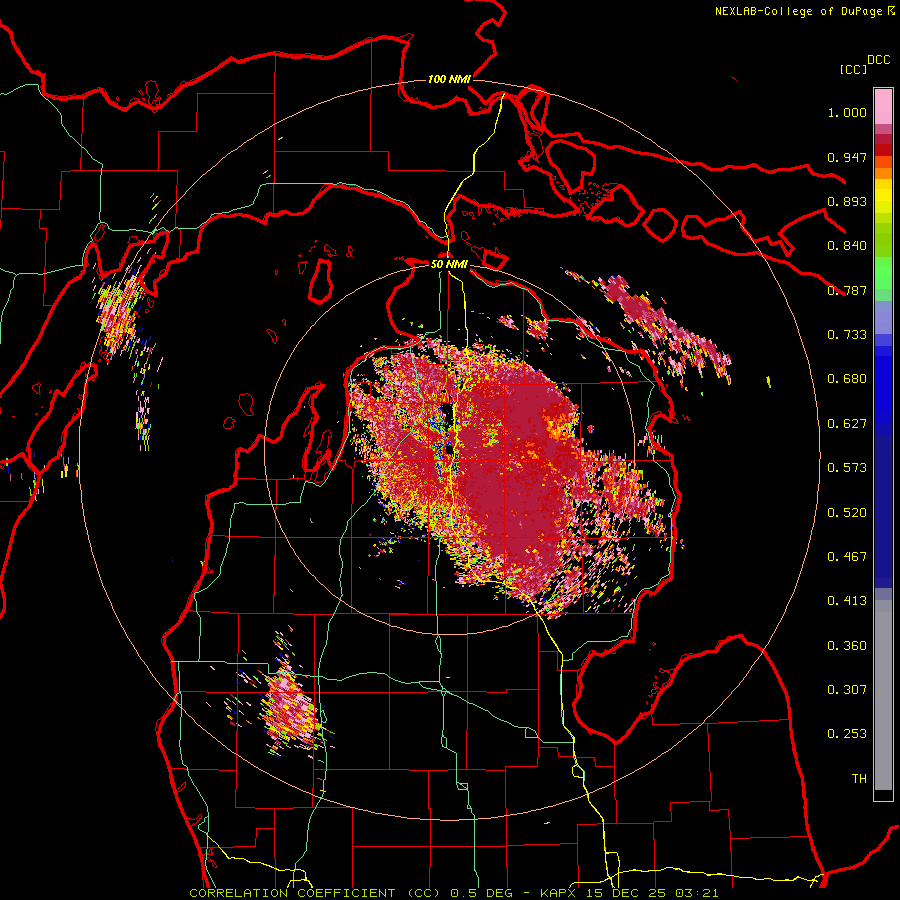
Task: Click the TH threshold label
Action: click(x=859, y=779)
